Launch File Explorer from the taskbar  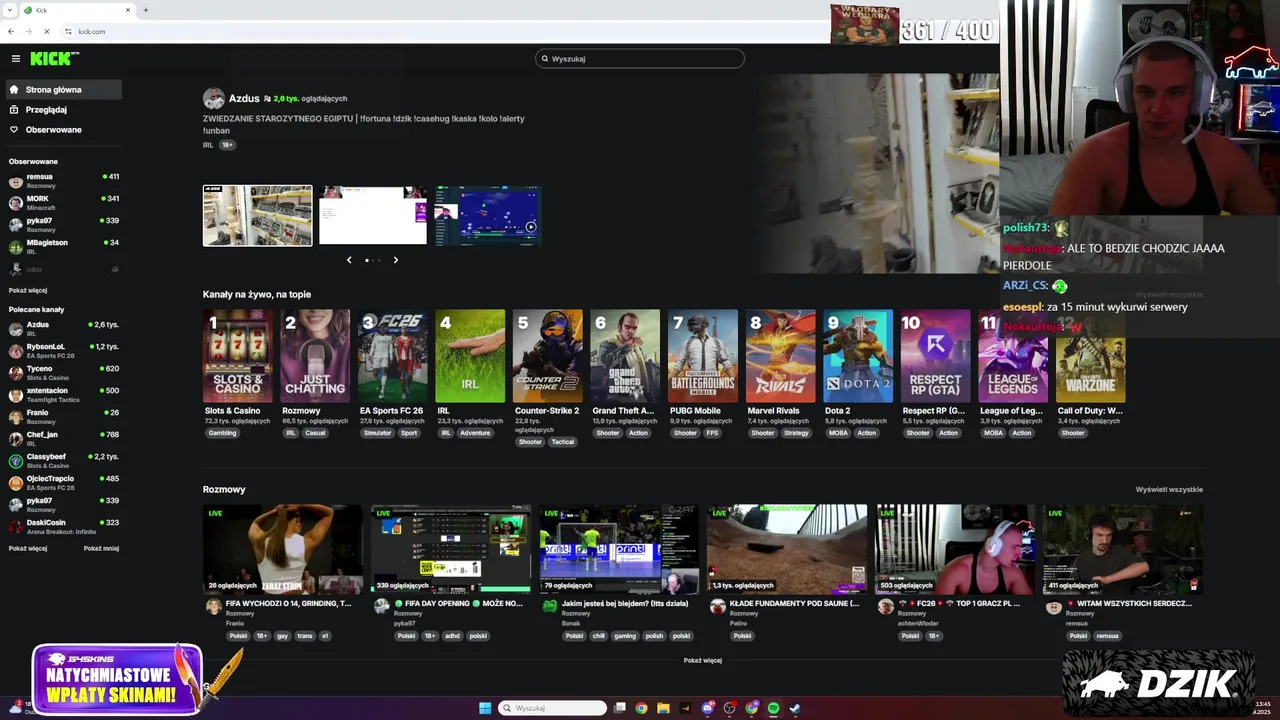pos(663,708)
